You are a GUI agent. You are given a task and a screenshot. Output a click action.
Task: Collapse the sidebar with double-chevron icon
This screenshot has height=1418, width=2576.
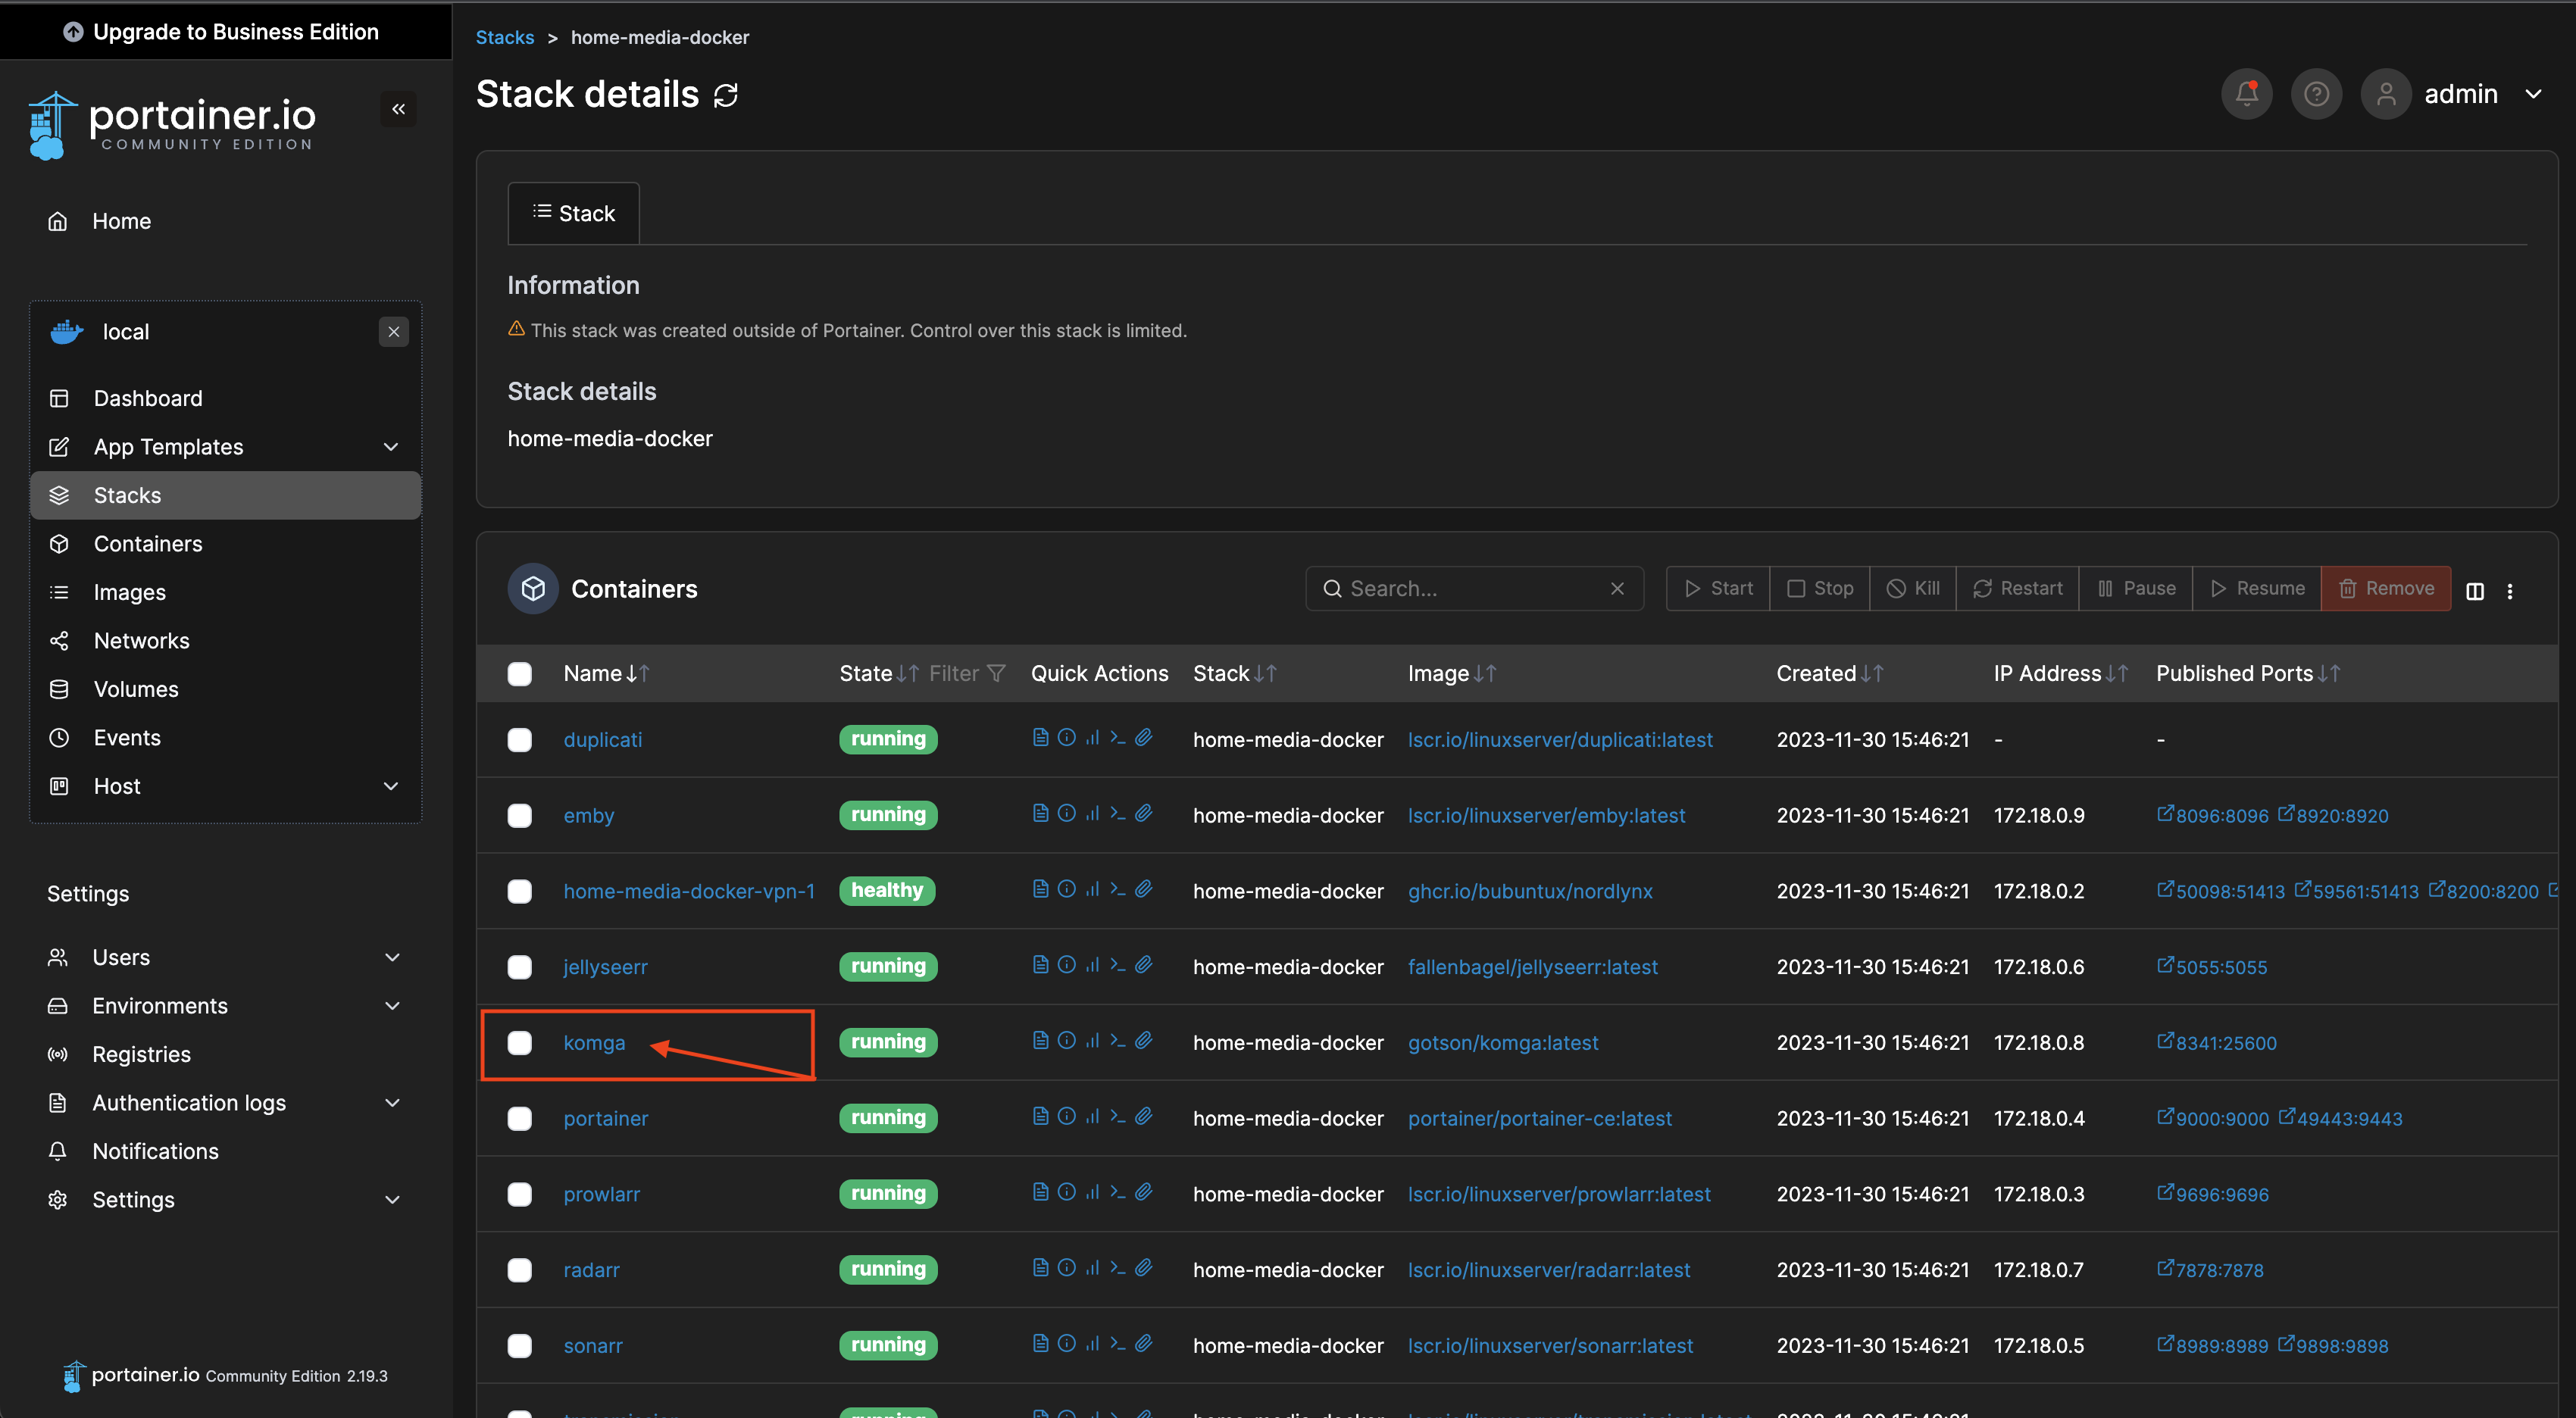click(x=398, y=109)
